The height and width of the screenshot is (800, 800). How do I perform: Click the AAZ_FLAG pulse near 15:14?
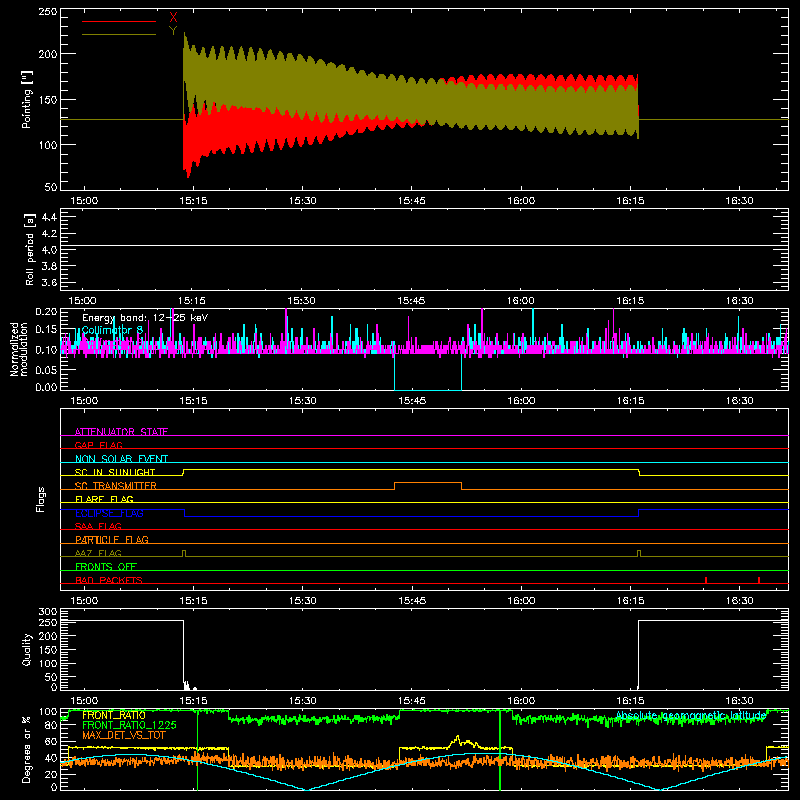click(x=184, y=553)
